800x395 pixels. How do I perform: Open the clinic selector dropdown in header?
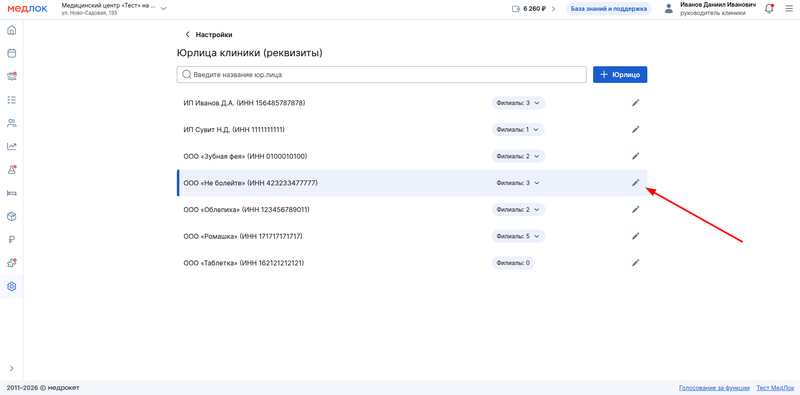(x=114, y=9)
